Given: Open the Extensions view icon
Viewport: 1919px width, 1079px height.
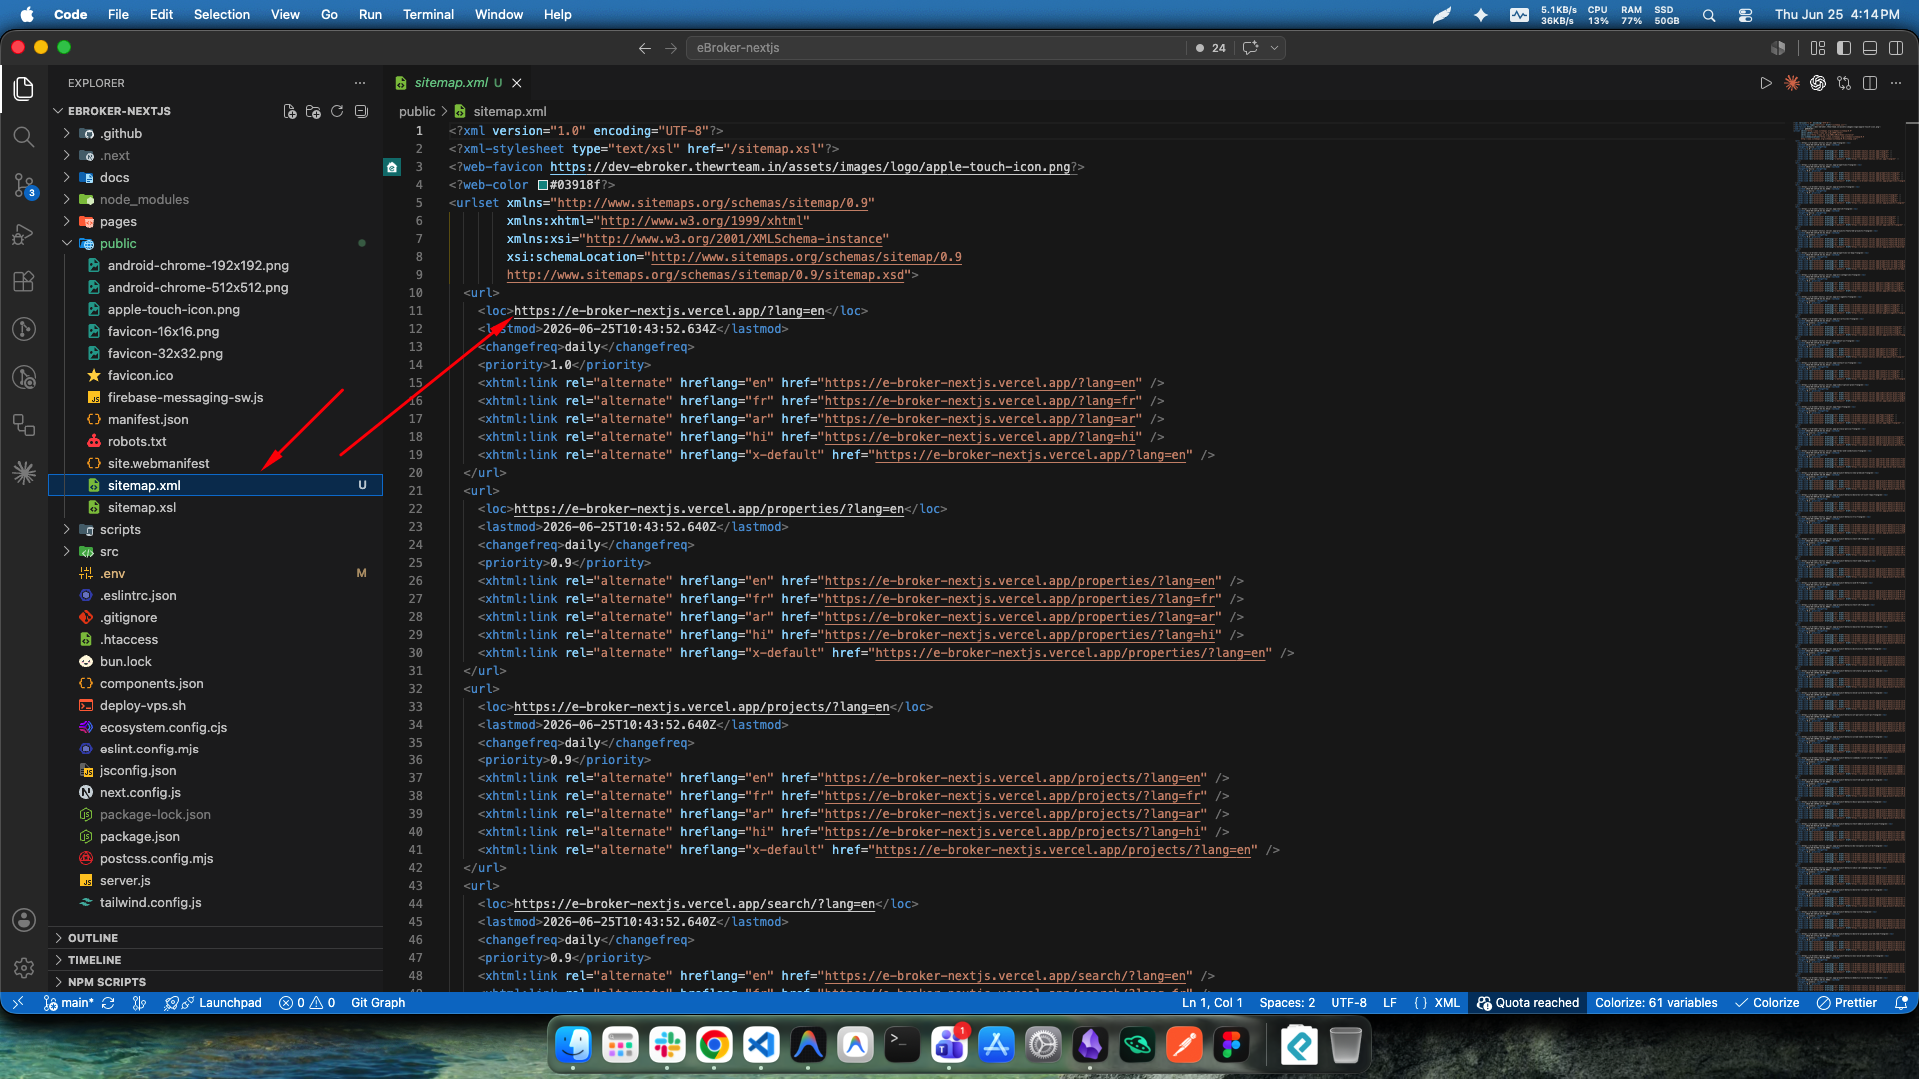Looking at the screenshot, I should click(24, 281).
